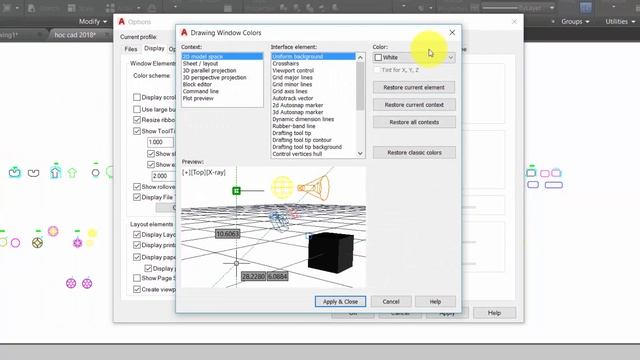Click the AutoCAD logo in Drawing Window Colors title
This screenshot has width=640, height=360.
pyautogui.click(x=184, y=33)
